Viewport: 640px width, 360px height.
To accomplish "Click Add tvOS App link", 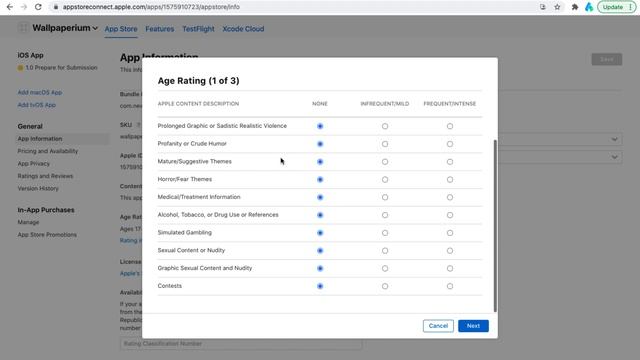I will [x=36, y=105].
